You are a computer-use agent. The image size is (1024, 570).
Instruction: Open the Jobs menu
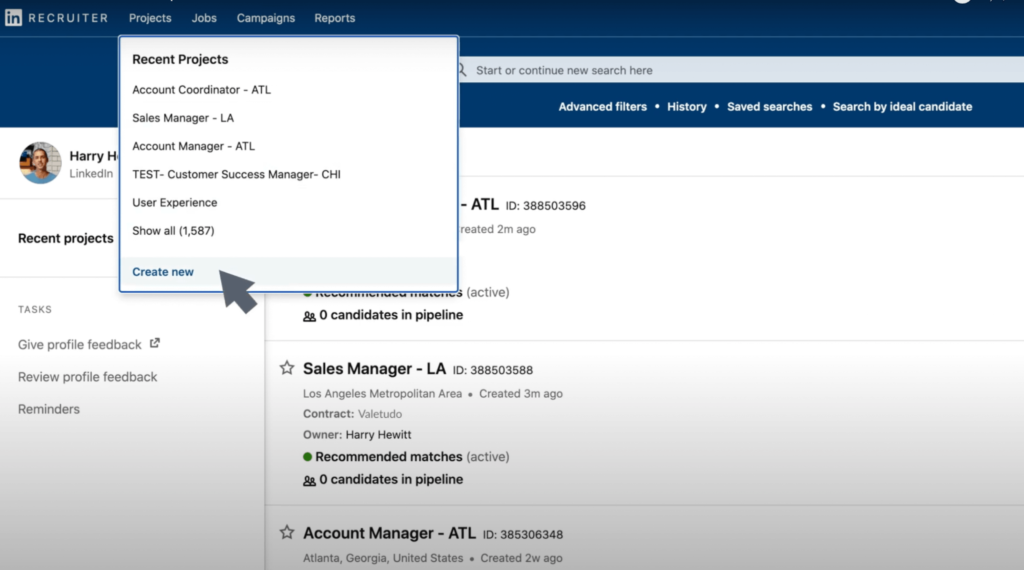[204, 18]
